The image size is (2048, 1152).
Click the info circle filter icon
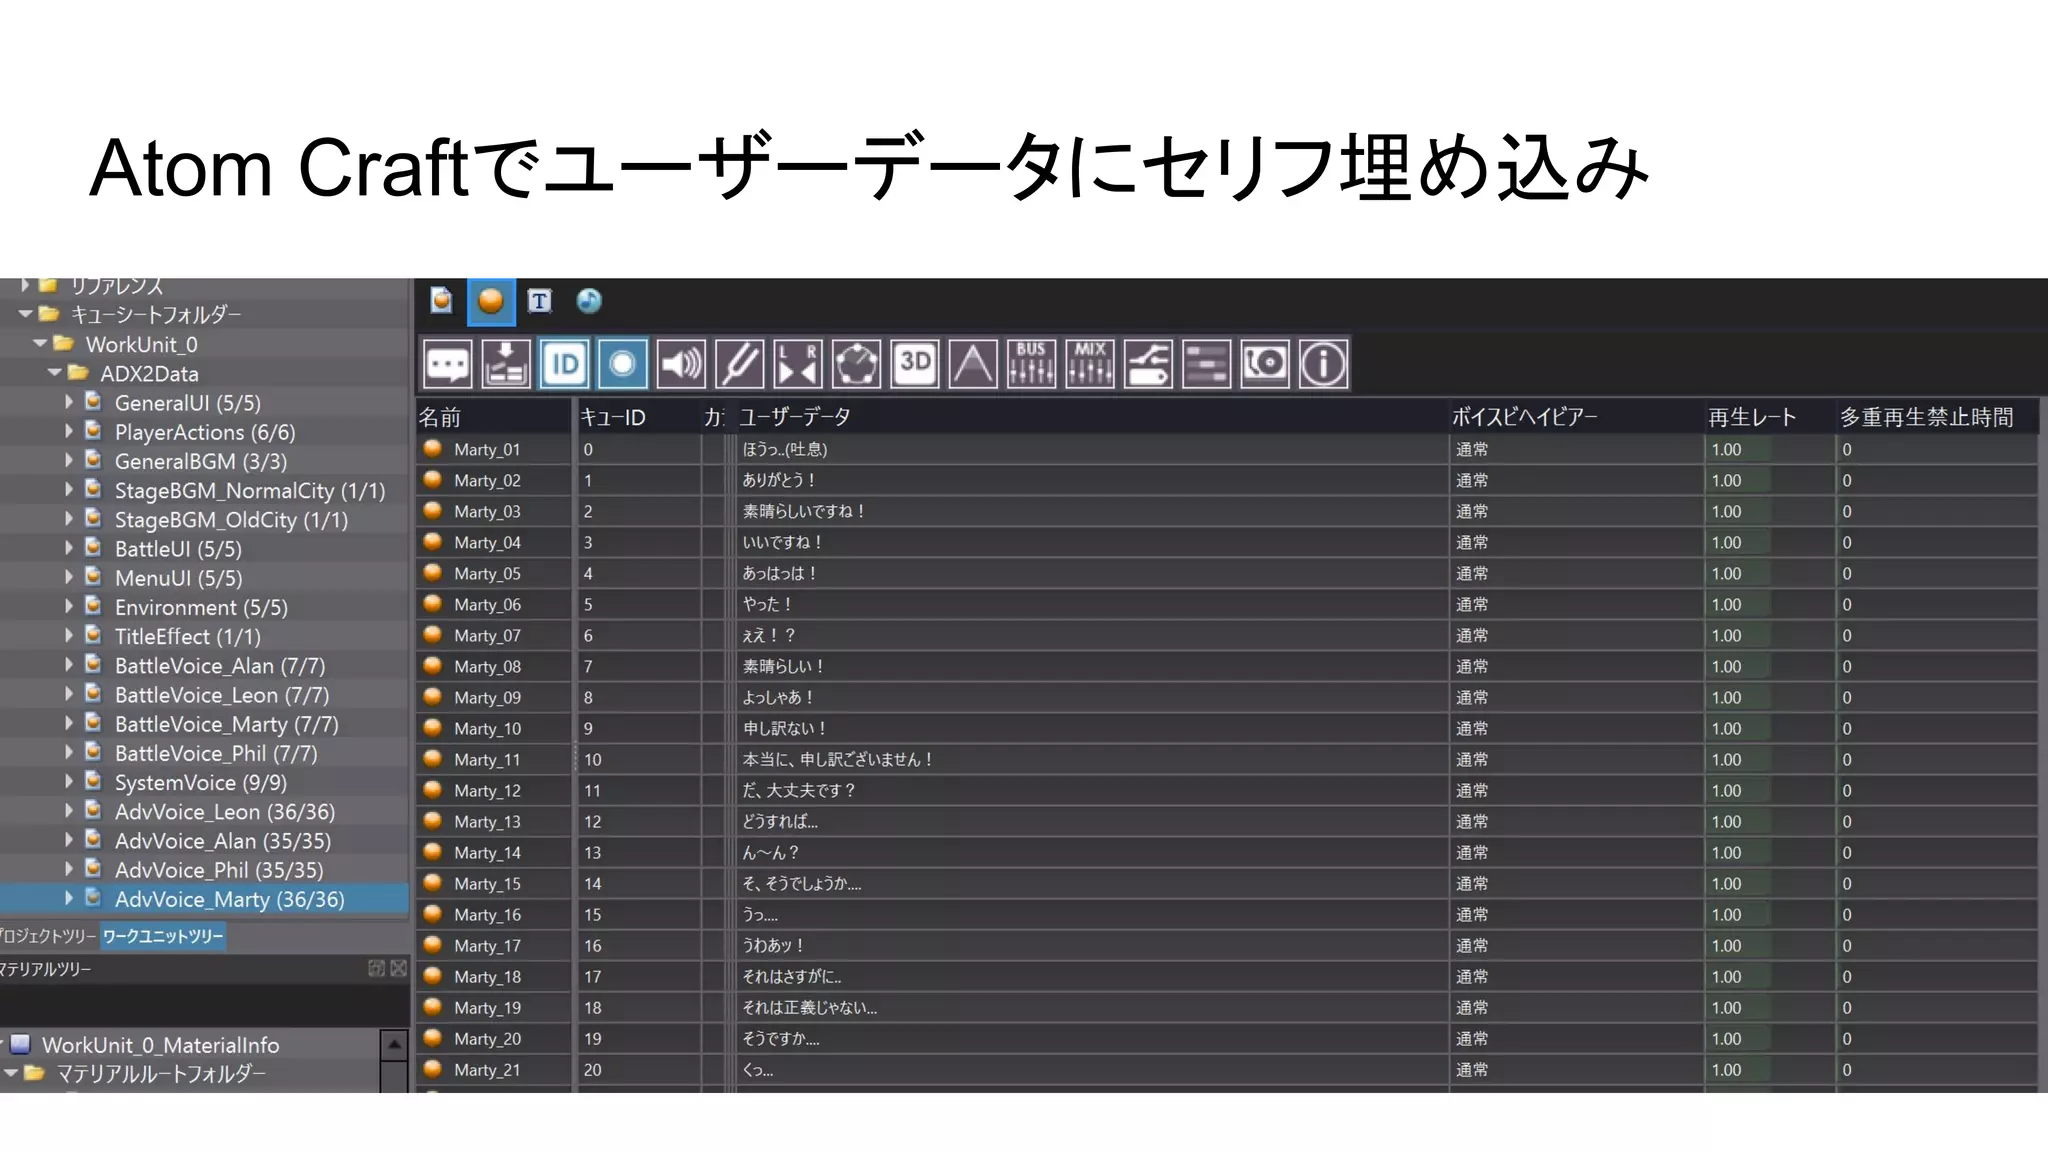click(x=1323, y=364)
